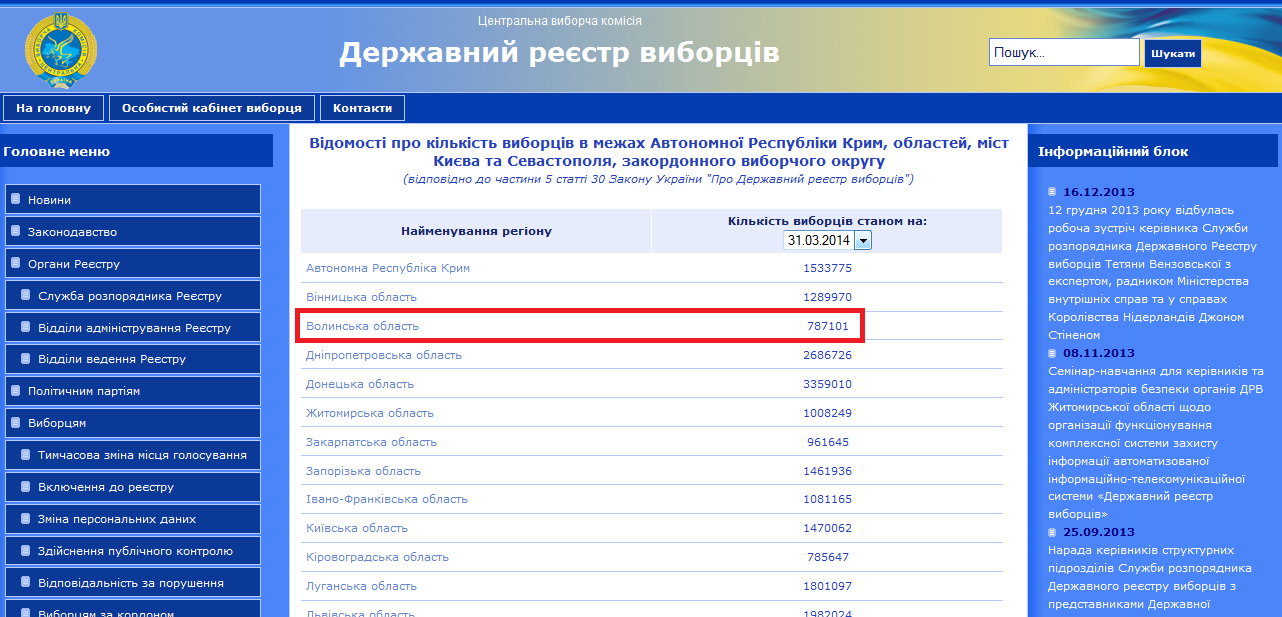Screen dimensions: 1282x617
Task: Click voter count 1533775 for Крим
Action: [827, 268]
